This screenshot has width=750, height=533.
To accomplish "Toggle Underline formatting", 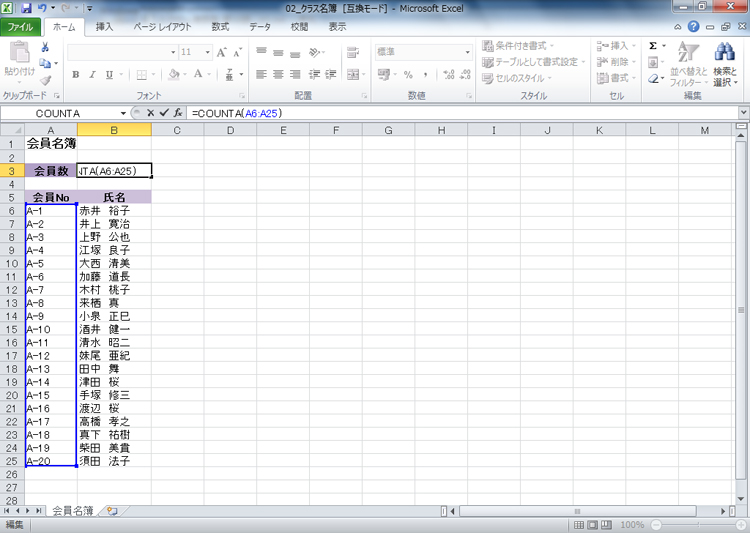I will tap(109, 75).
